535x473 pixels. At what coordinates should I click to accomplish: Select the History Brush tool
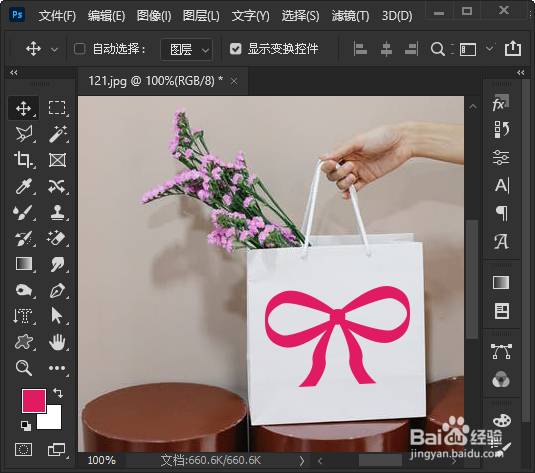(24, 238)
